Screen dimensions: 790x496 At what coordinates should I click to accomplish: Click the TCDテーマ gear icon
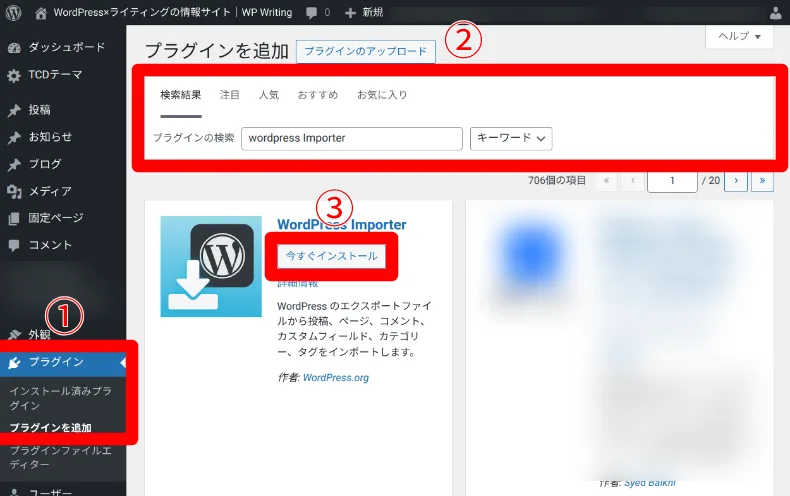[14, 76]
